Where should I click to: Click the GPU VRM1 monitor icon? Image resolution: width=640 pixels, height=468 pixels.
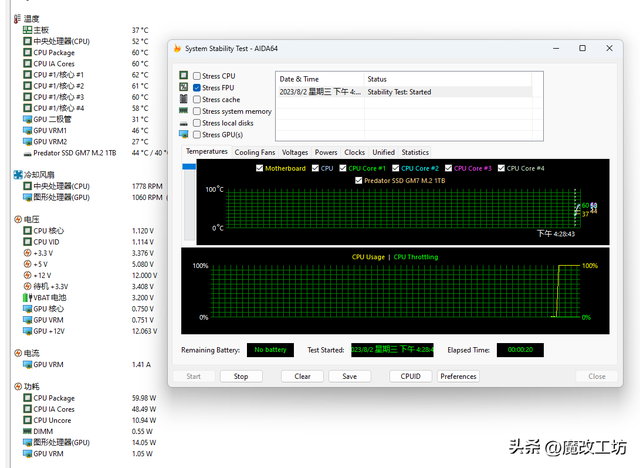point(27,131)
